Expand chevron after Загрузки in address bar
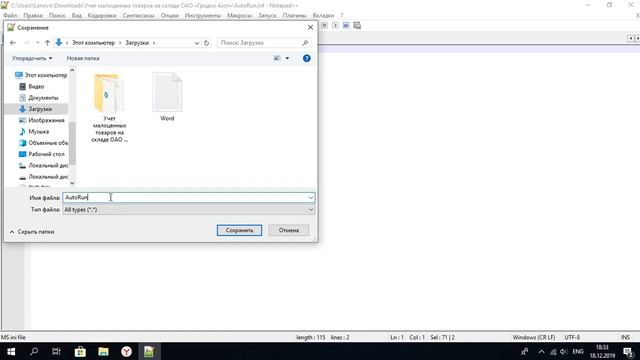This screenshot has height=360, width=640. tap(154, 42)
